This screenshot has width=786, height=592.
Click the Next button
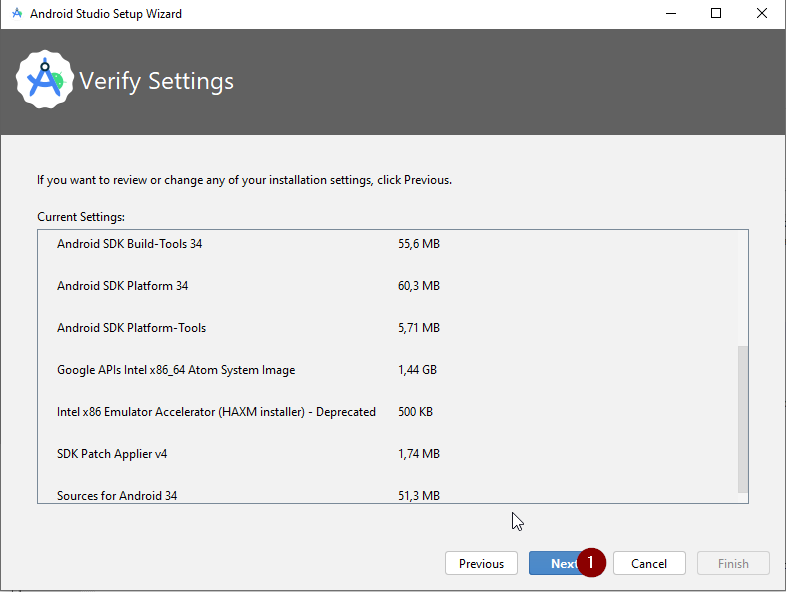563,563
